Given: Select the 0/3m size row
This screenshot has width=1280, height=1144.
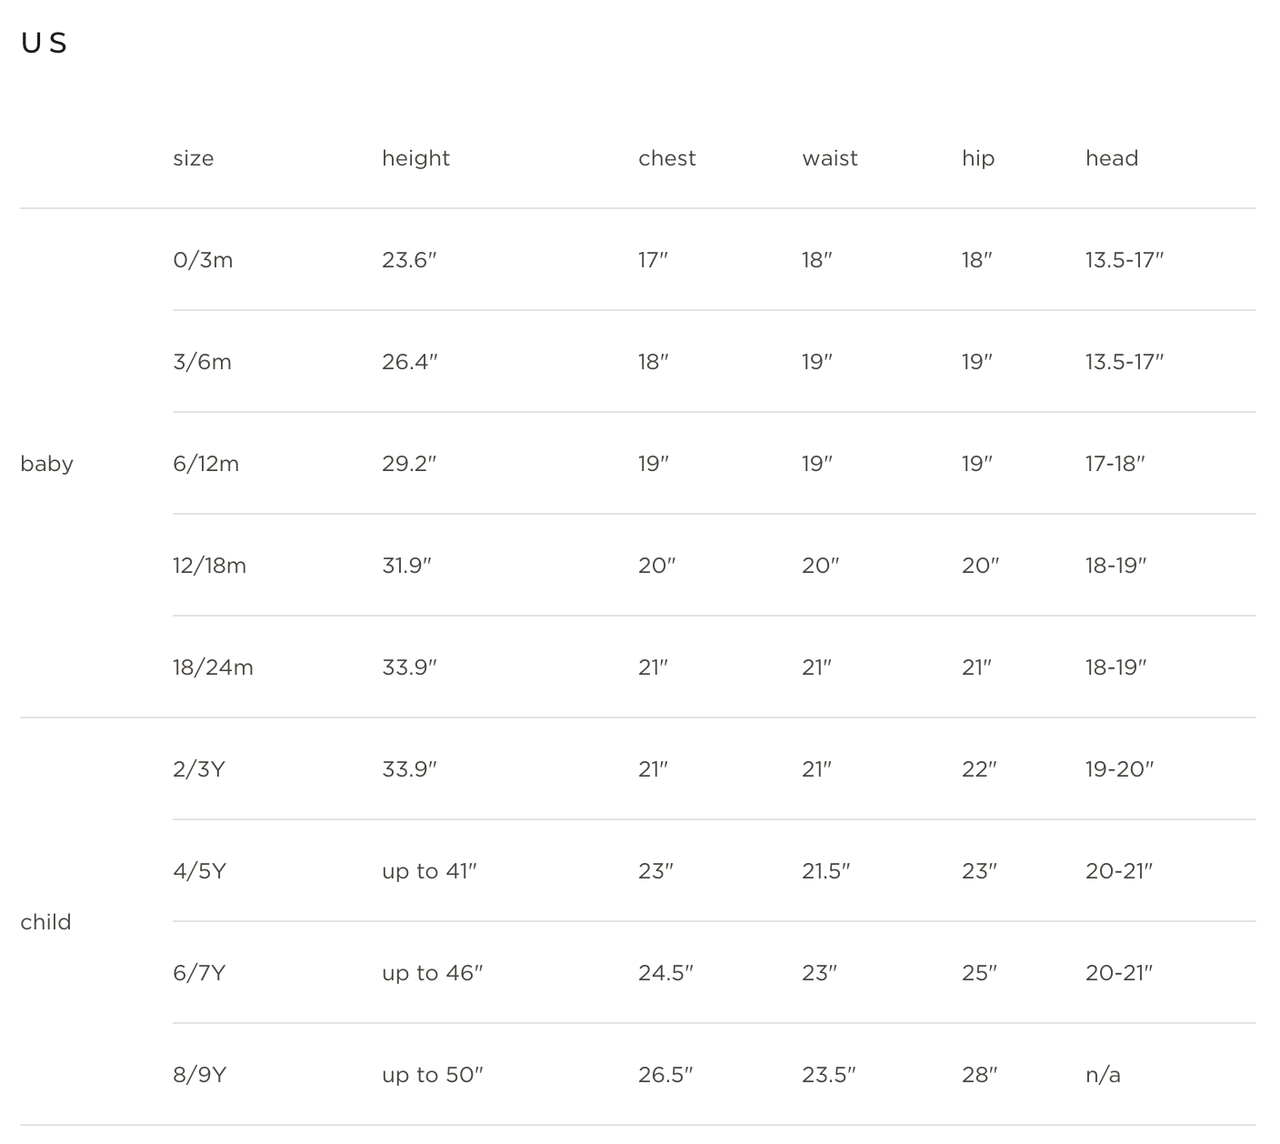Looking at the screenshot, I should point(714,260).
